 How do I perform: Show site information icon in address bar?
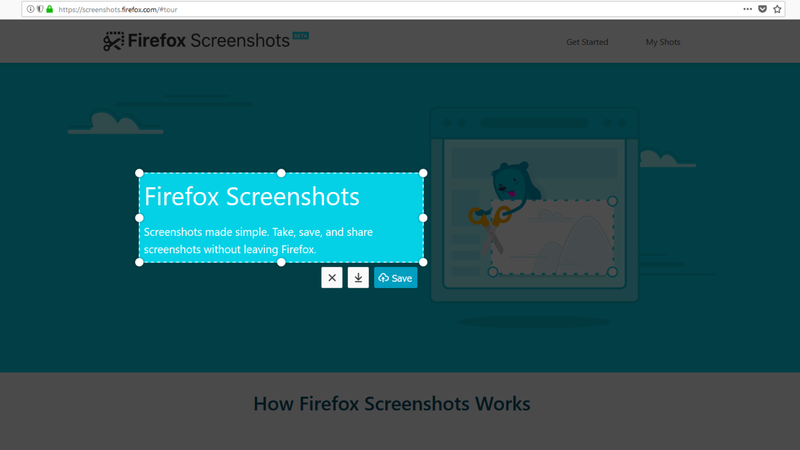30,9
